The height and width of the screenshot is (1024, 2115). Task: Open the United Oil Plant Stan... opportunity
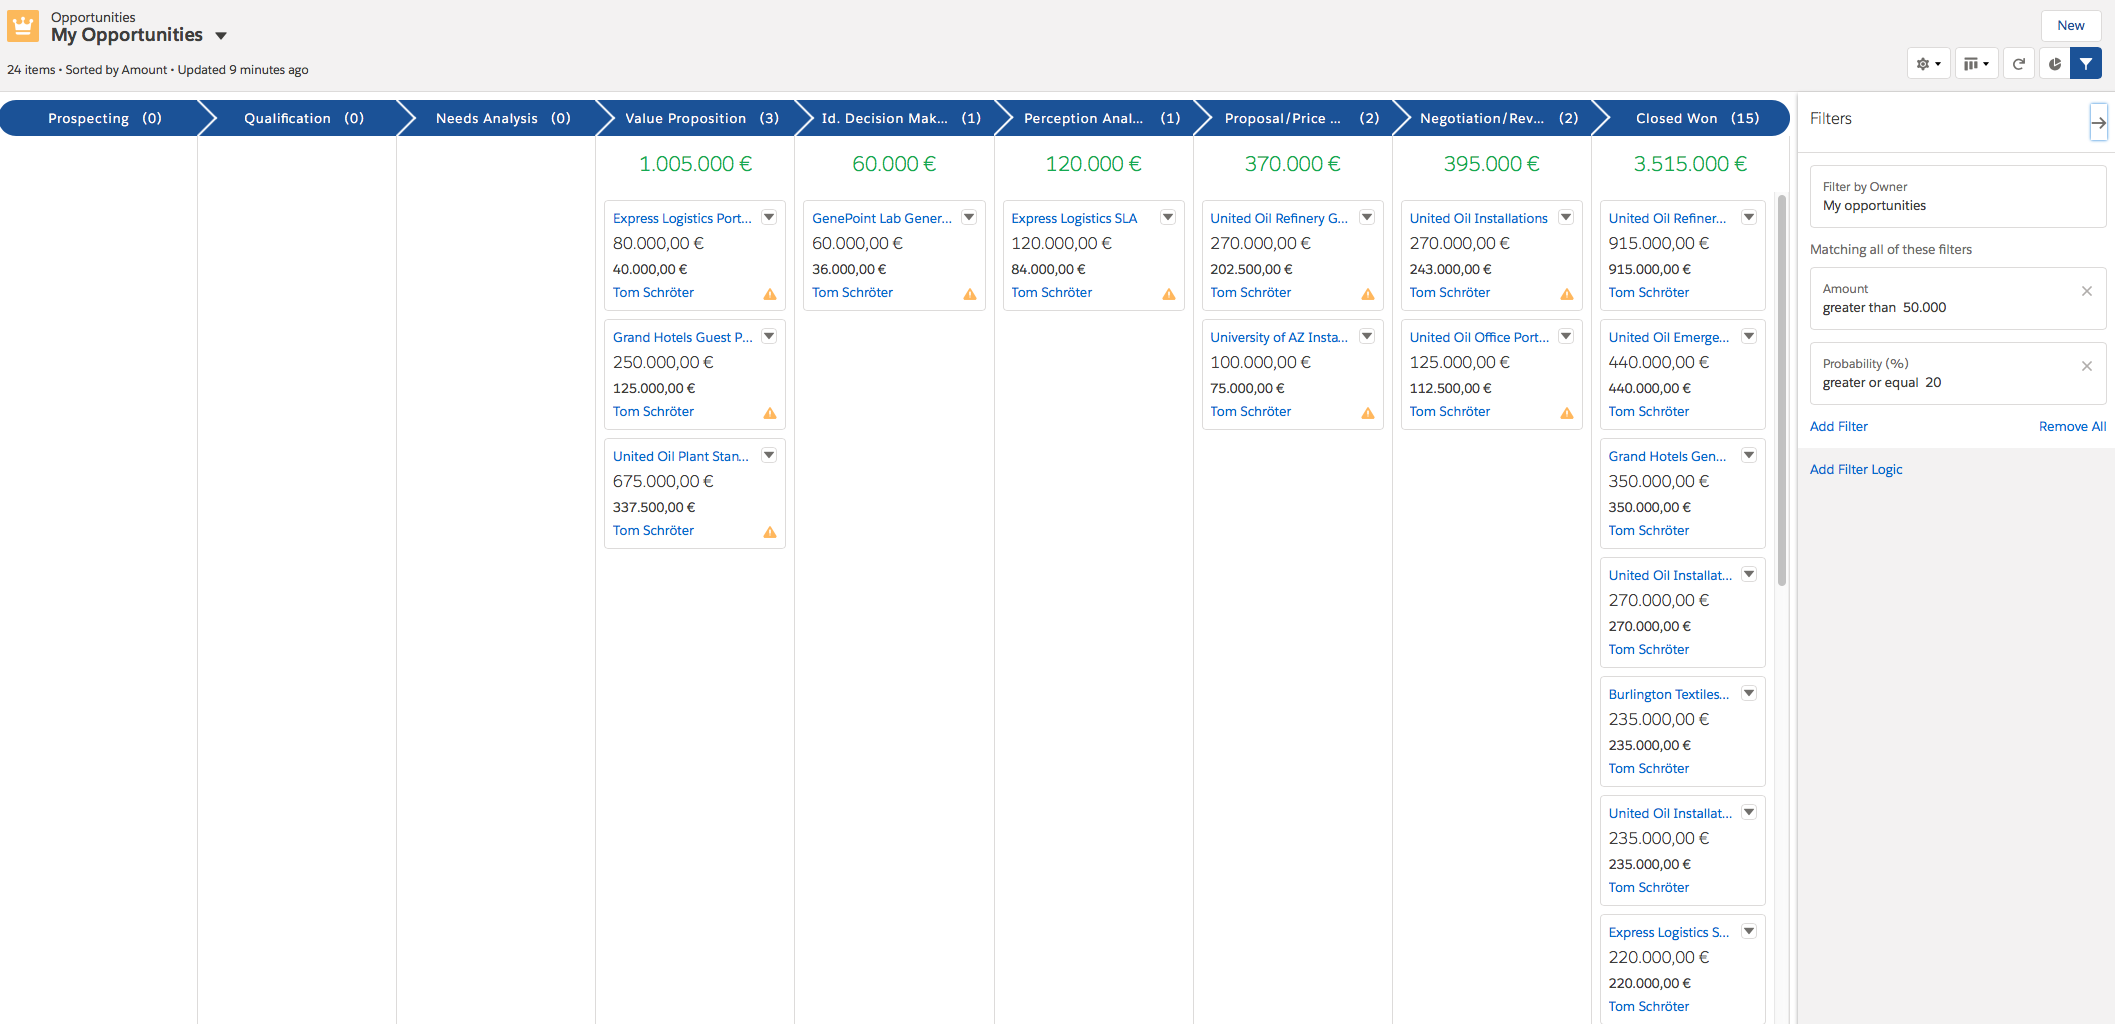coord(681,457)
